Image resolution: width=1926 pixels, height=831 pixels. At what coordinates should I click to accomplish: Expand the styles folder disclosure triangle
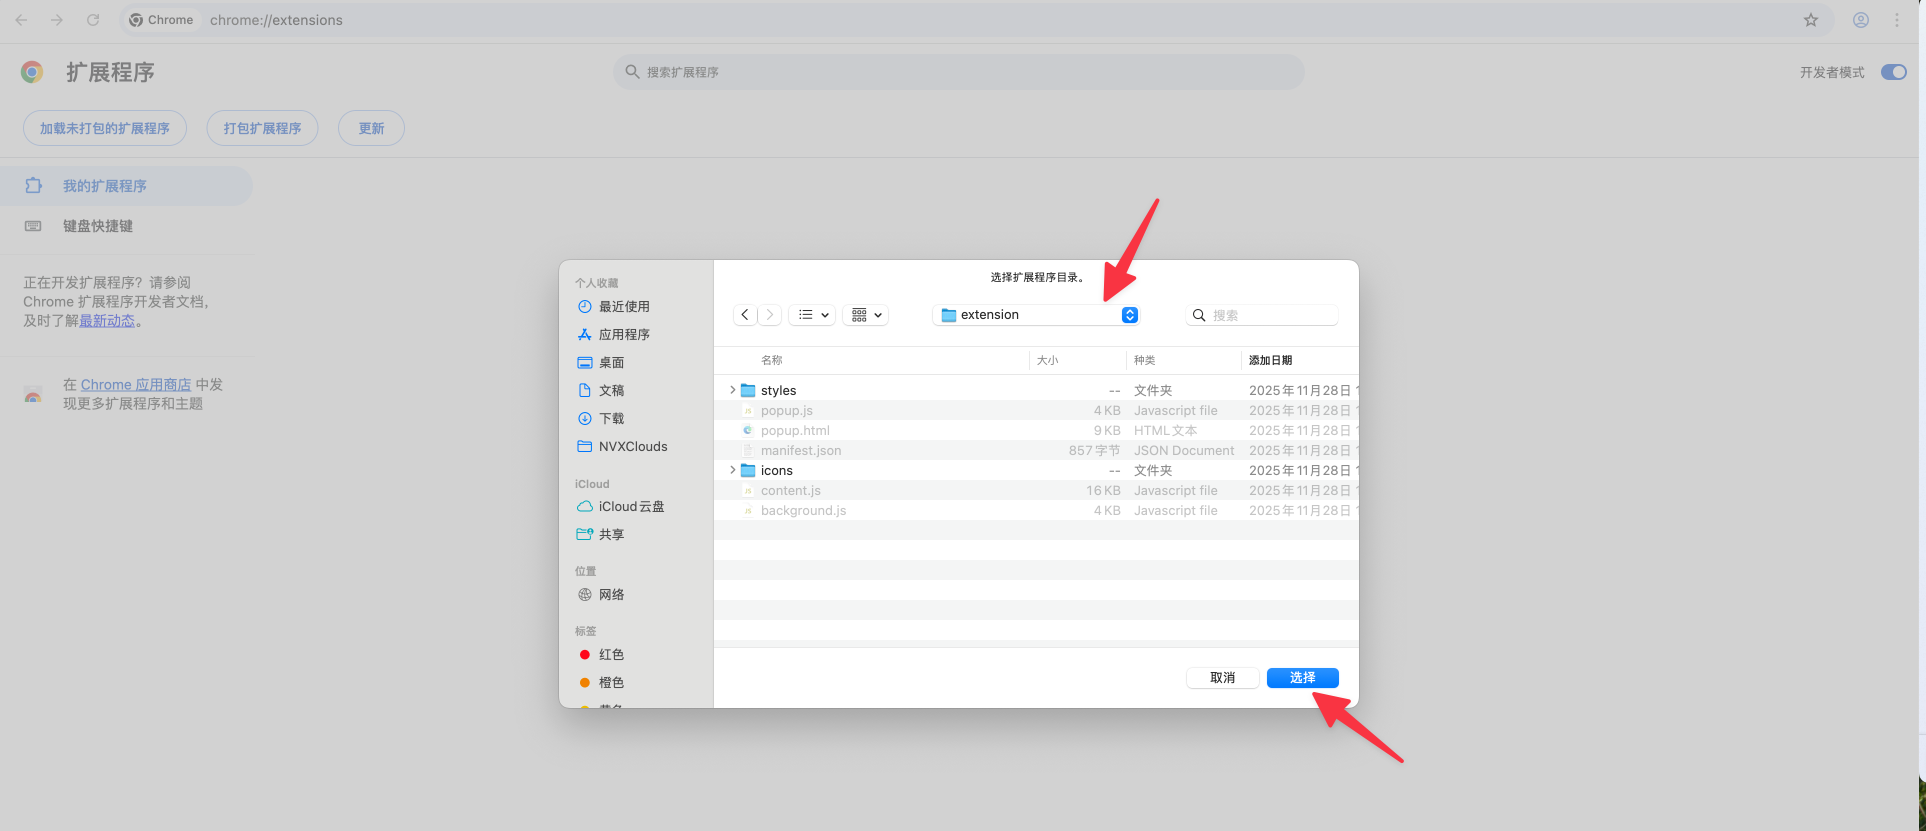732,390
